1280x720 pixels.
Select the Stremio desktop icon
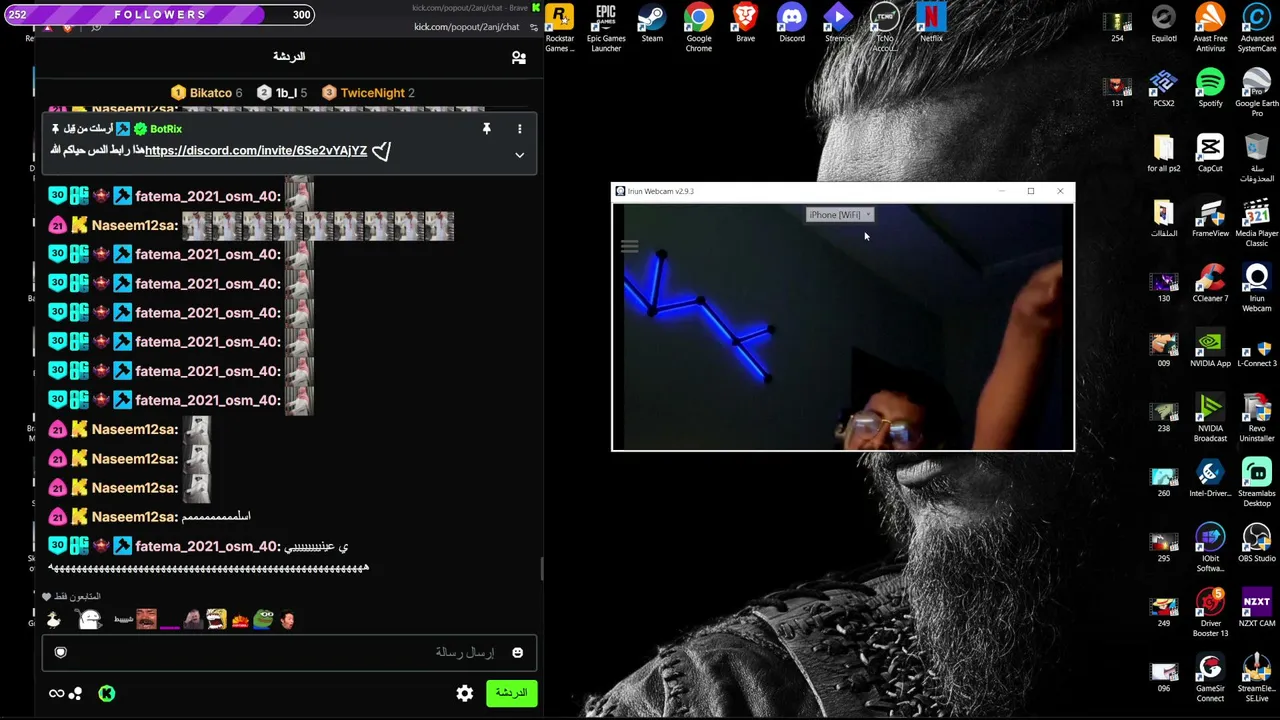(838, 25)
